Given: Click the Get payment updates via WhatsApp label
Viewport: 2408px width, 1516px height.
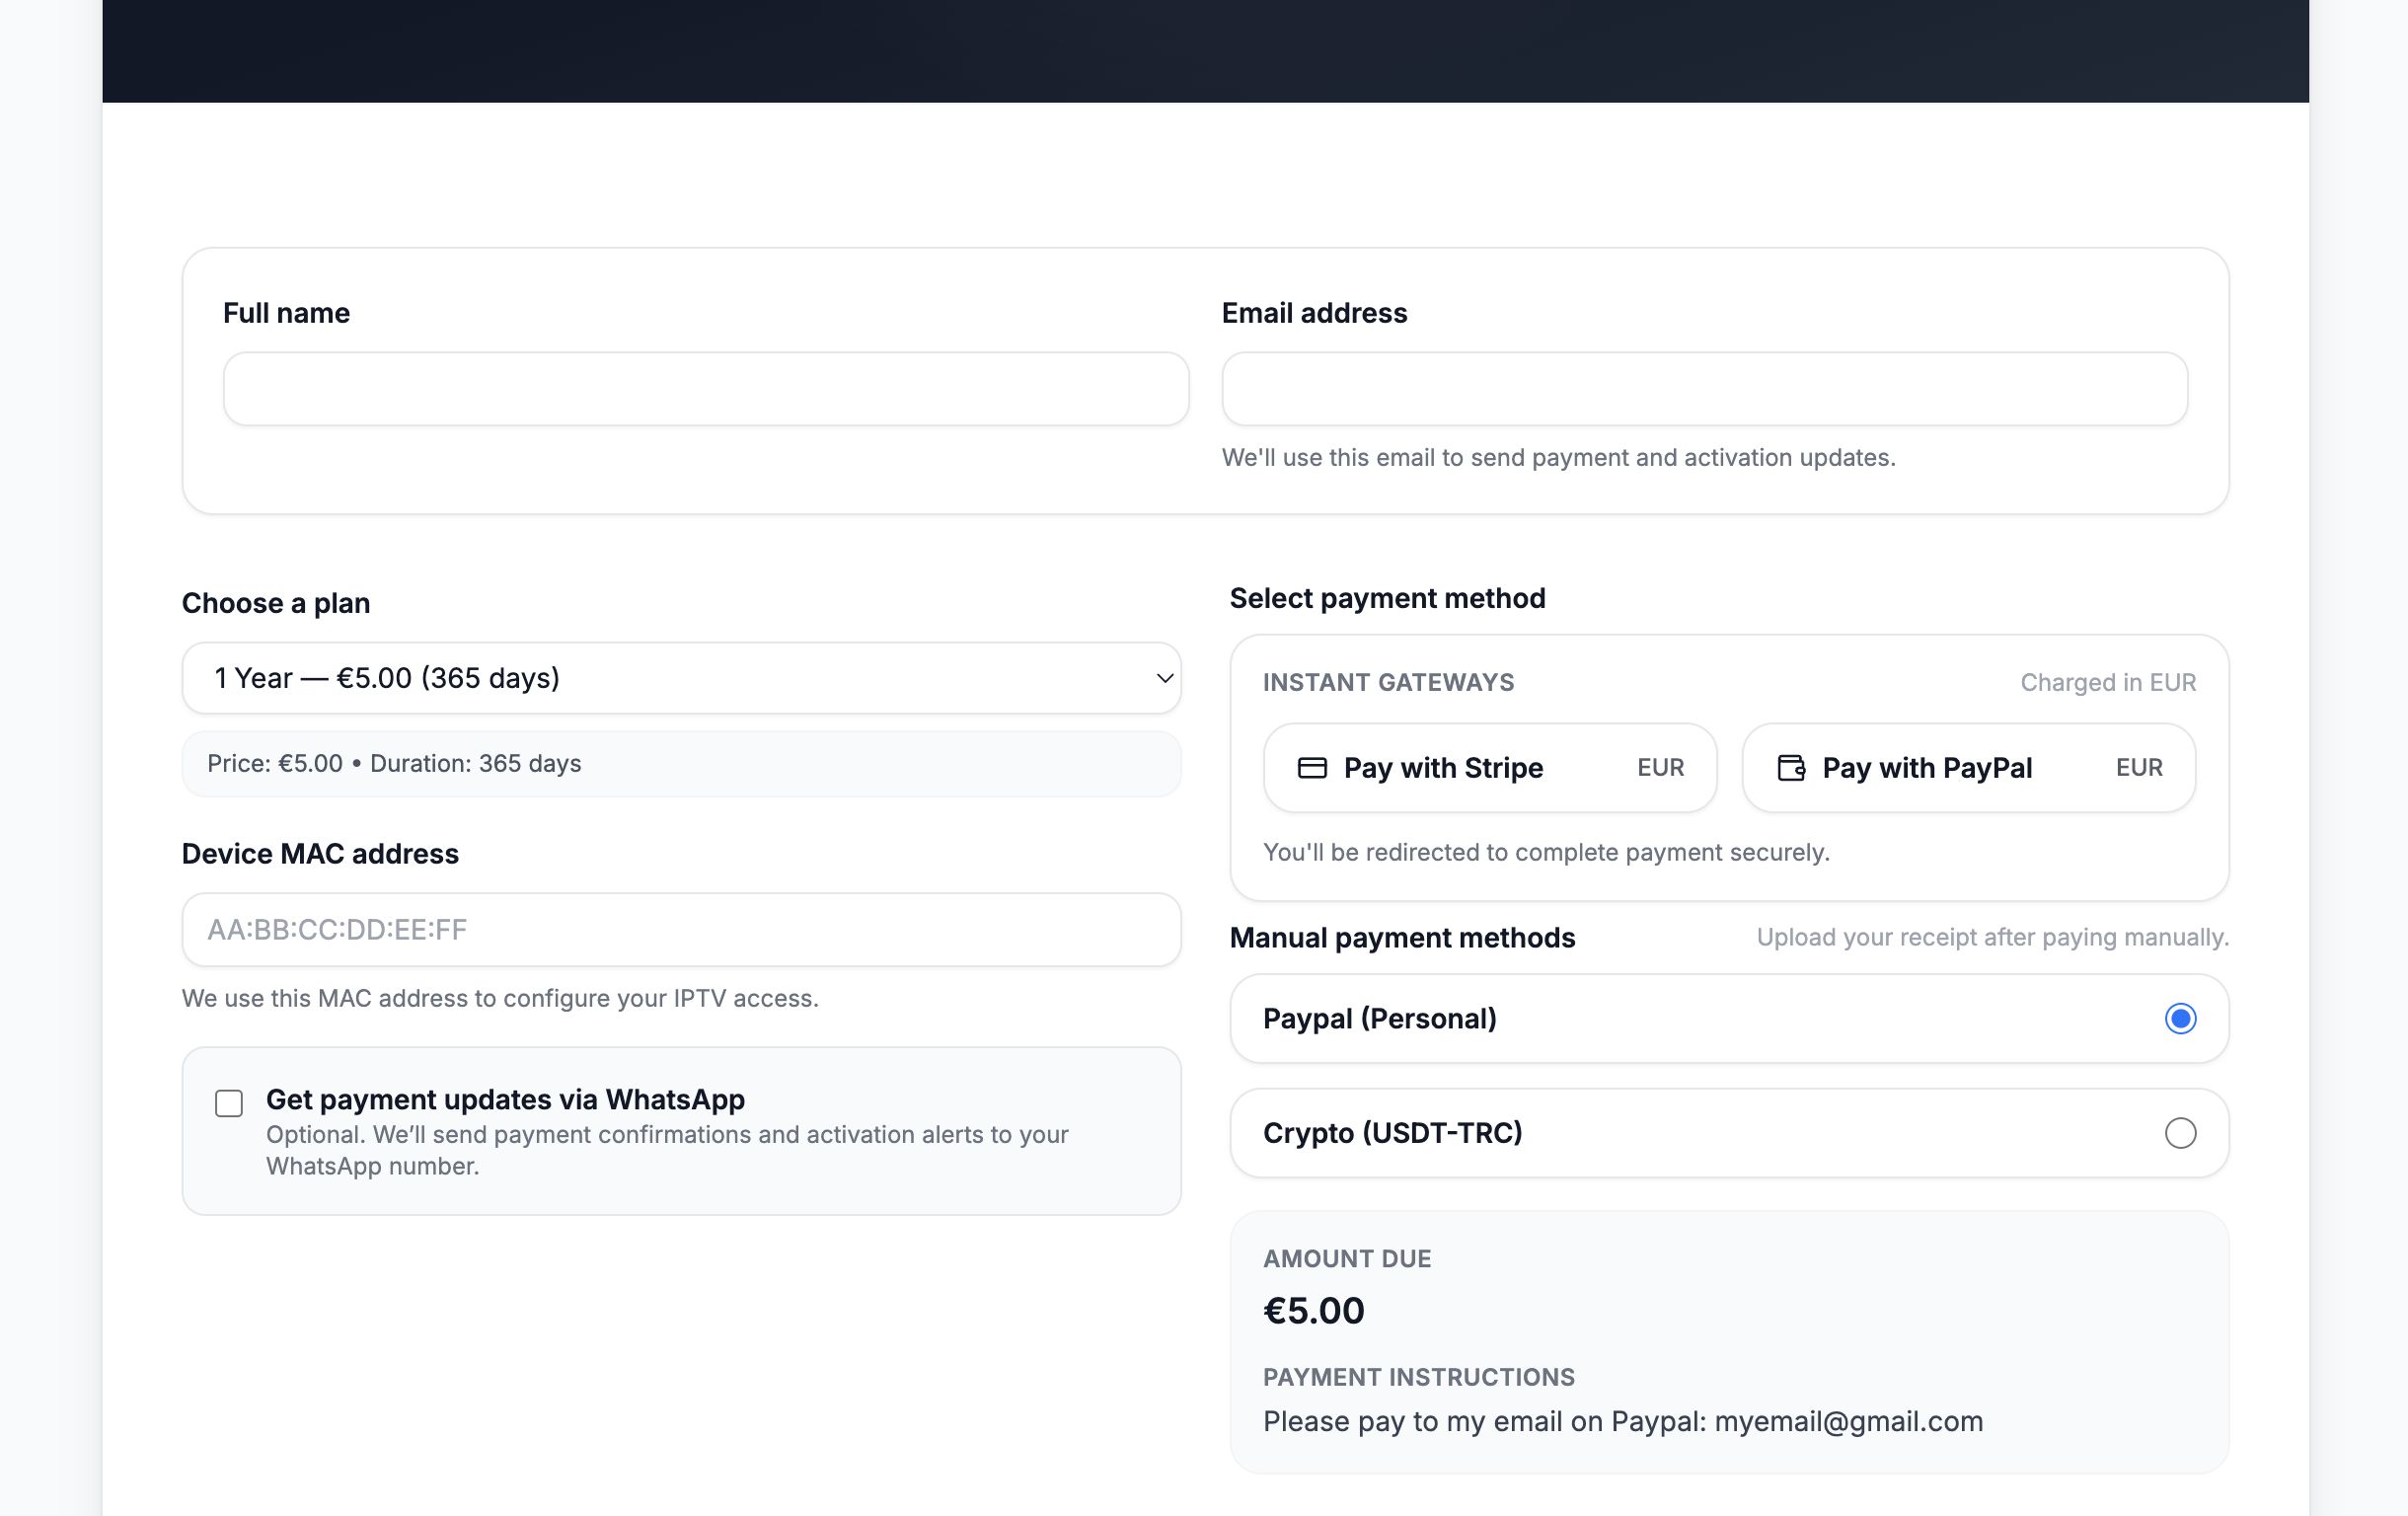Looking at the screenshot, I should point(505,1099).
